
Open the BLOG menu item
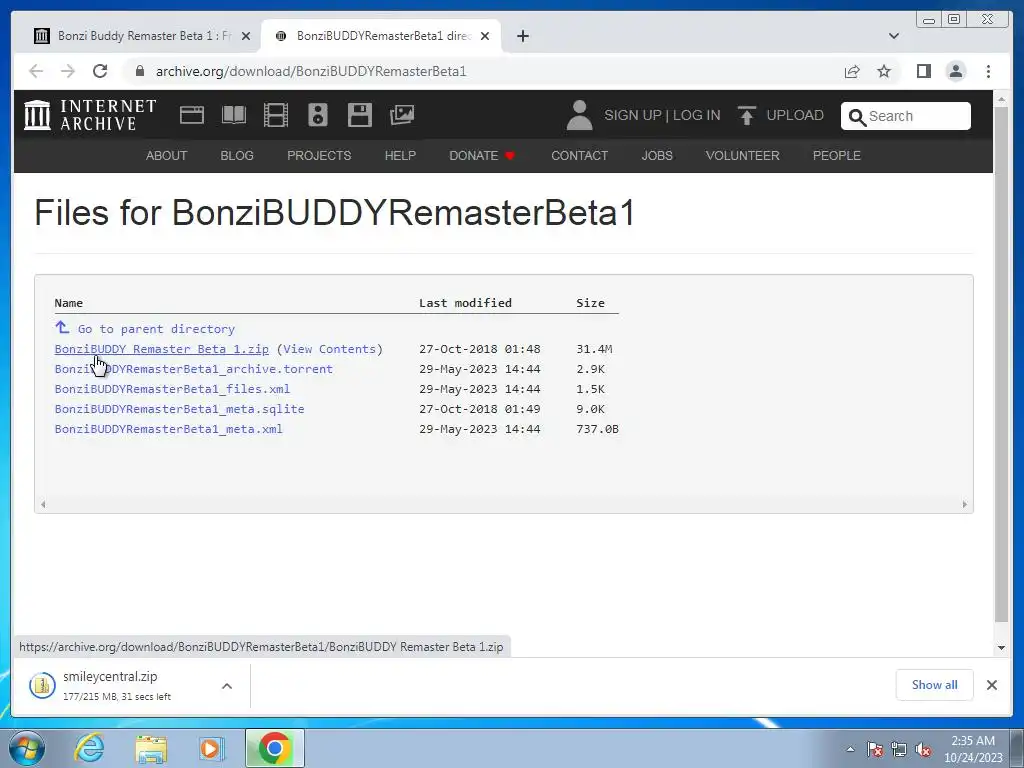[x=237, y=155]
